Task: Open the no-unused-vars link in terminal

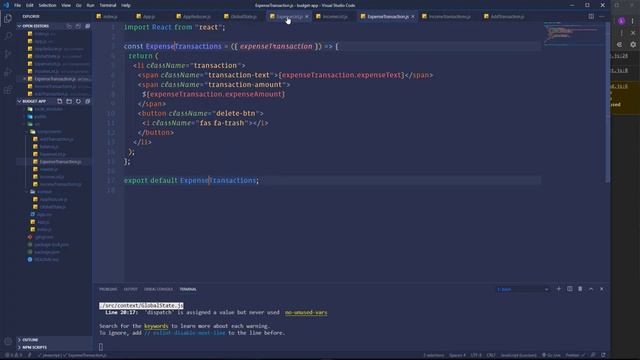Action: tap(306, 313)
